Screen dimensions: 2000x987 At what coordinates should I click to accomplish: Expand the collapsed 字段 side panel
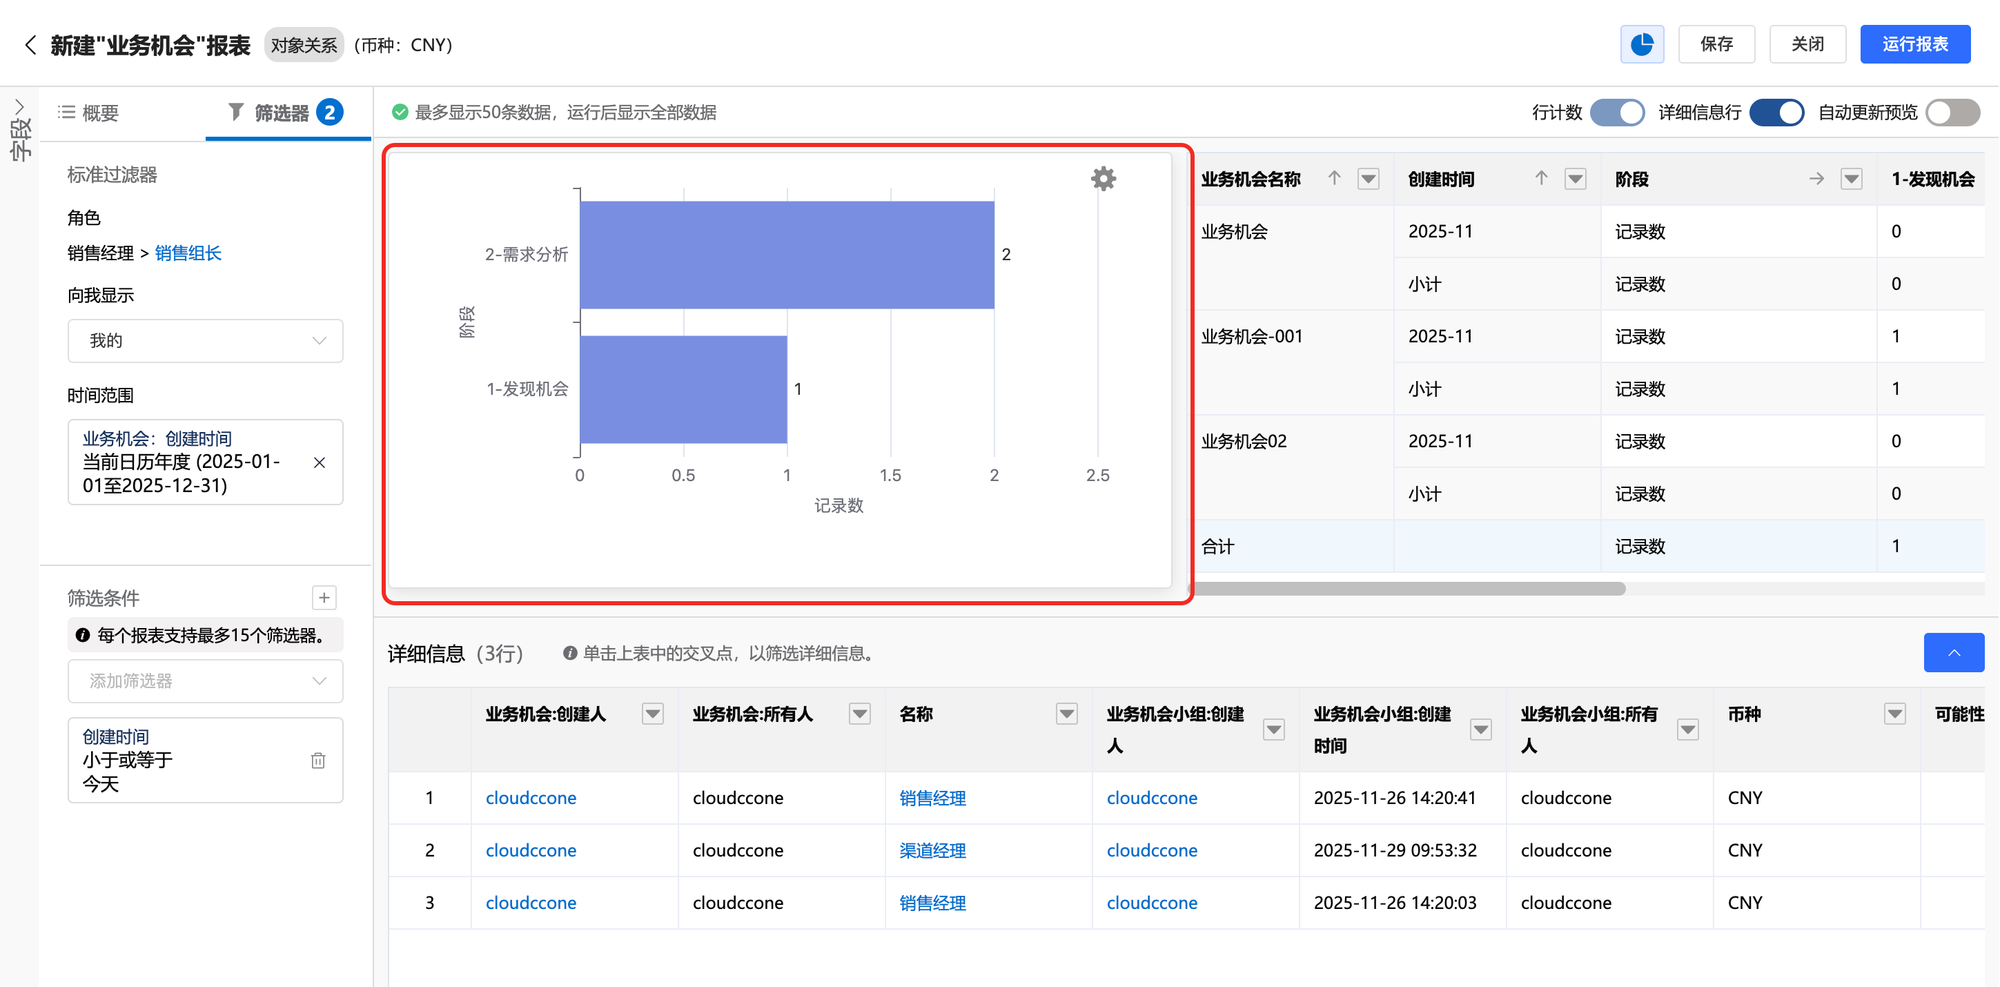19,107
